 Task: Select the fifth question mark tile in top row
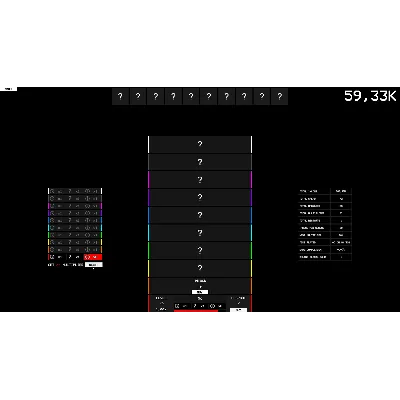coord(191,97)
